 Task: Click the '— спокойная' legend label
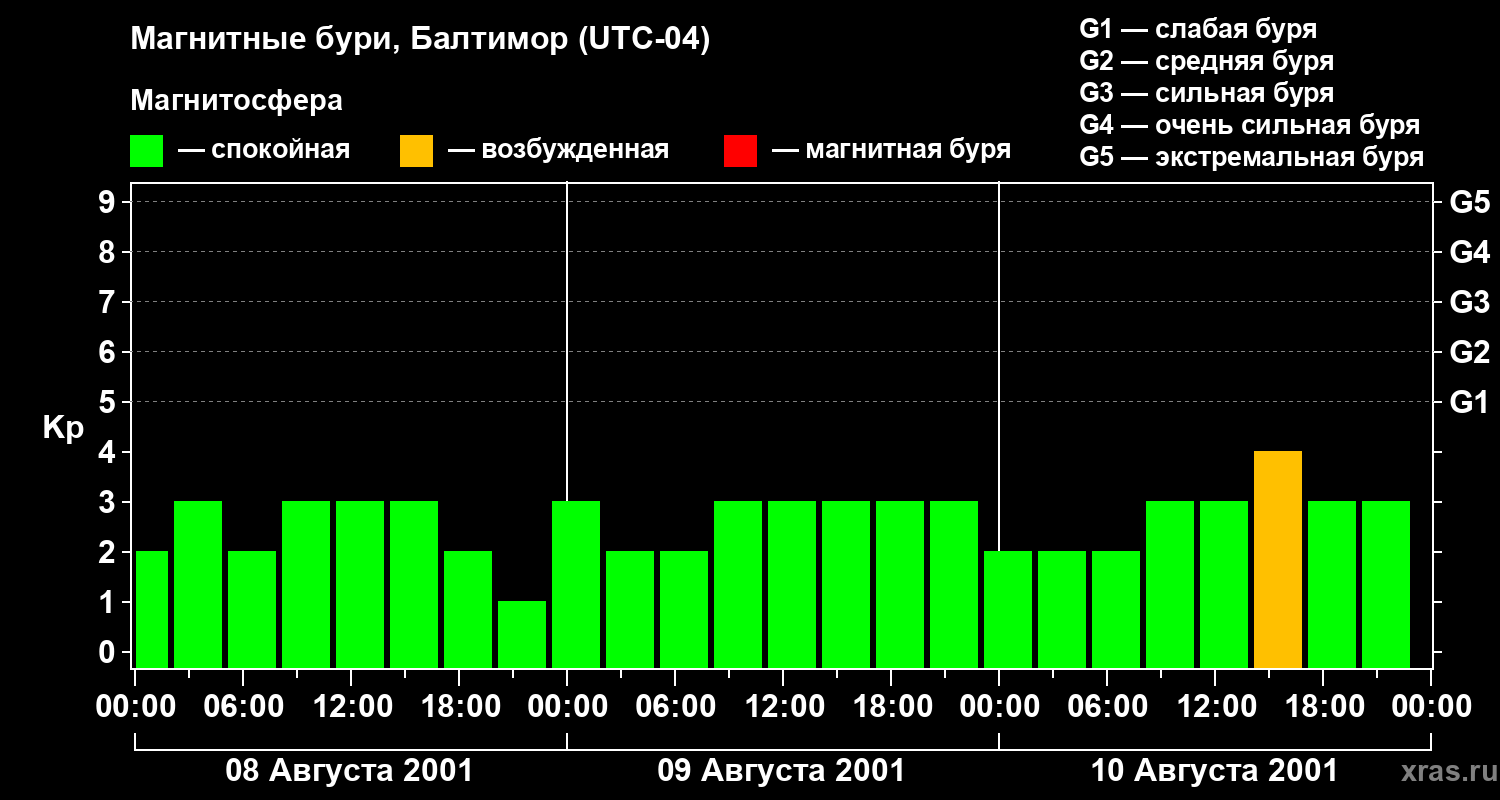click(264, 151)
